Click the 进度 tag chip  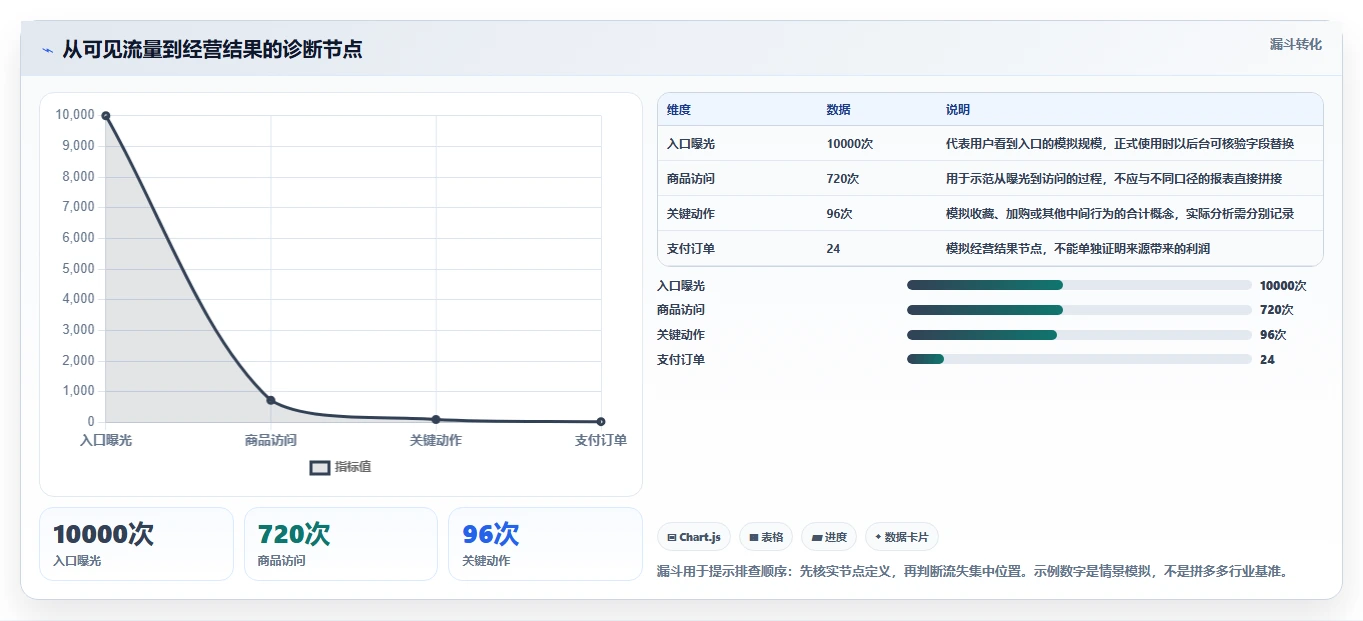[829, 537]
